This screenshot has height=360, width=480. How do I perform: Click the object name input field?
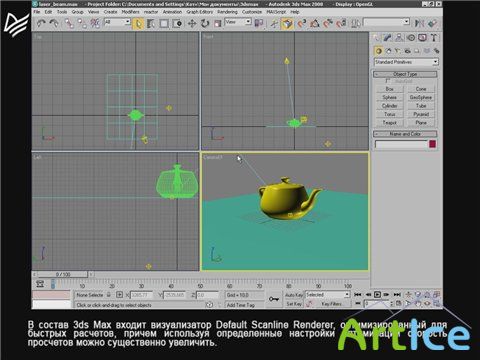[401, 144]
